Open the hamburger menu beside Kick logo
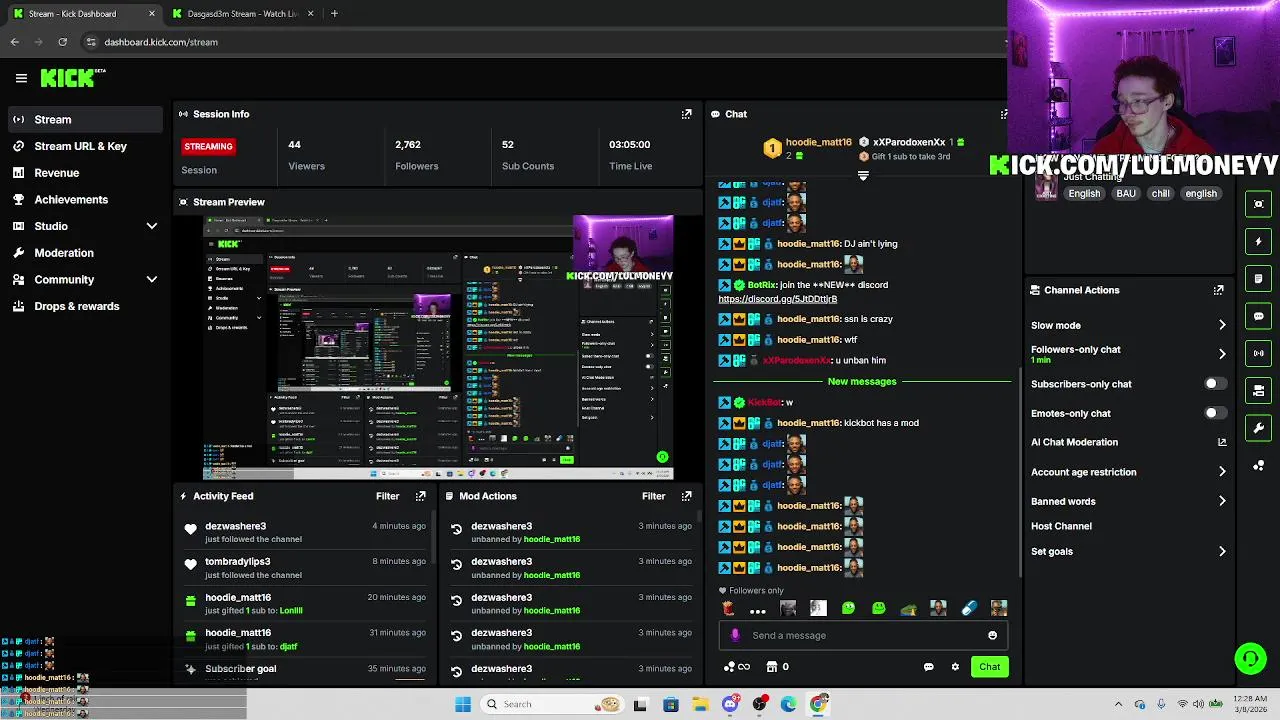This screenshot has height=720, width=1280. point(21,78)
